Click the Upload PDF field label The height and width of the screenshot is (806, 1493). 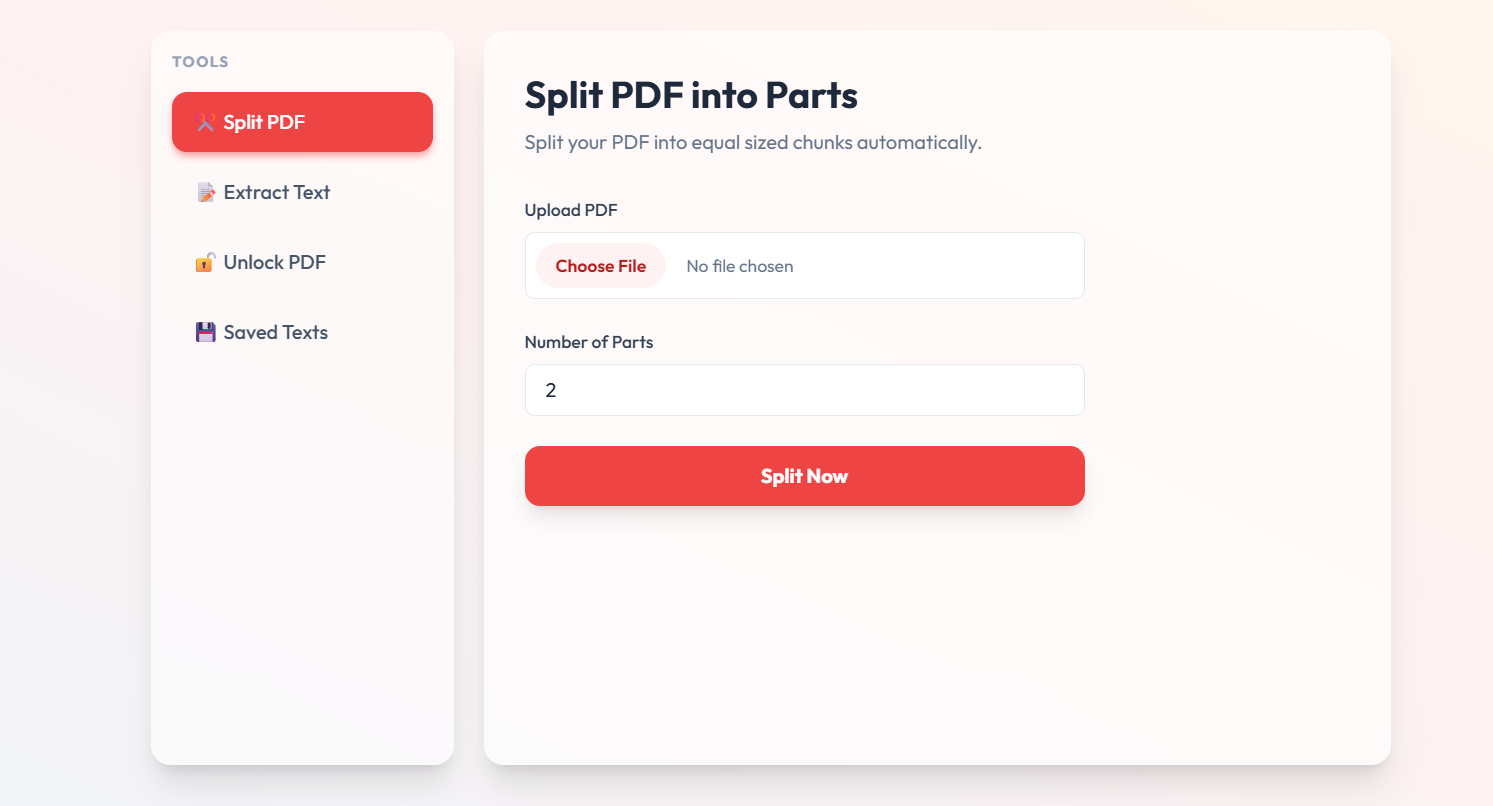coord(571,210)
